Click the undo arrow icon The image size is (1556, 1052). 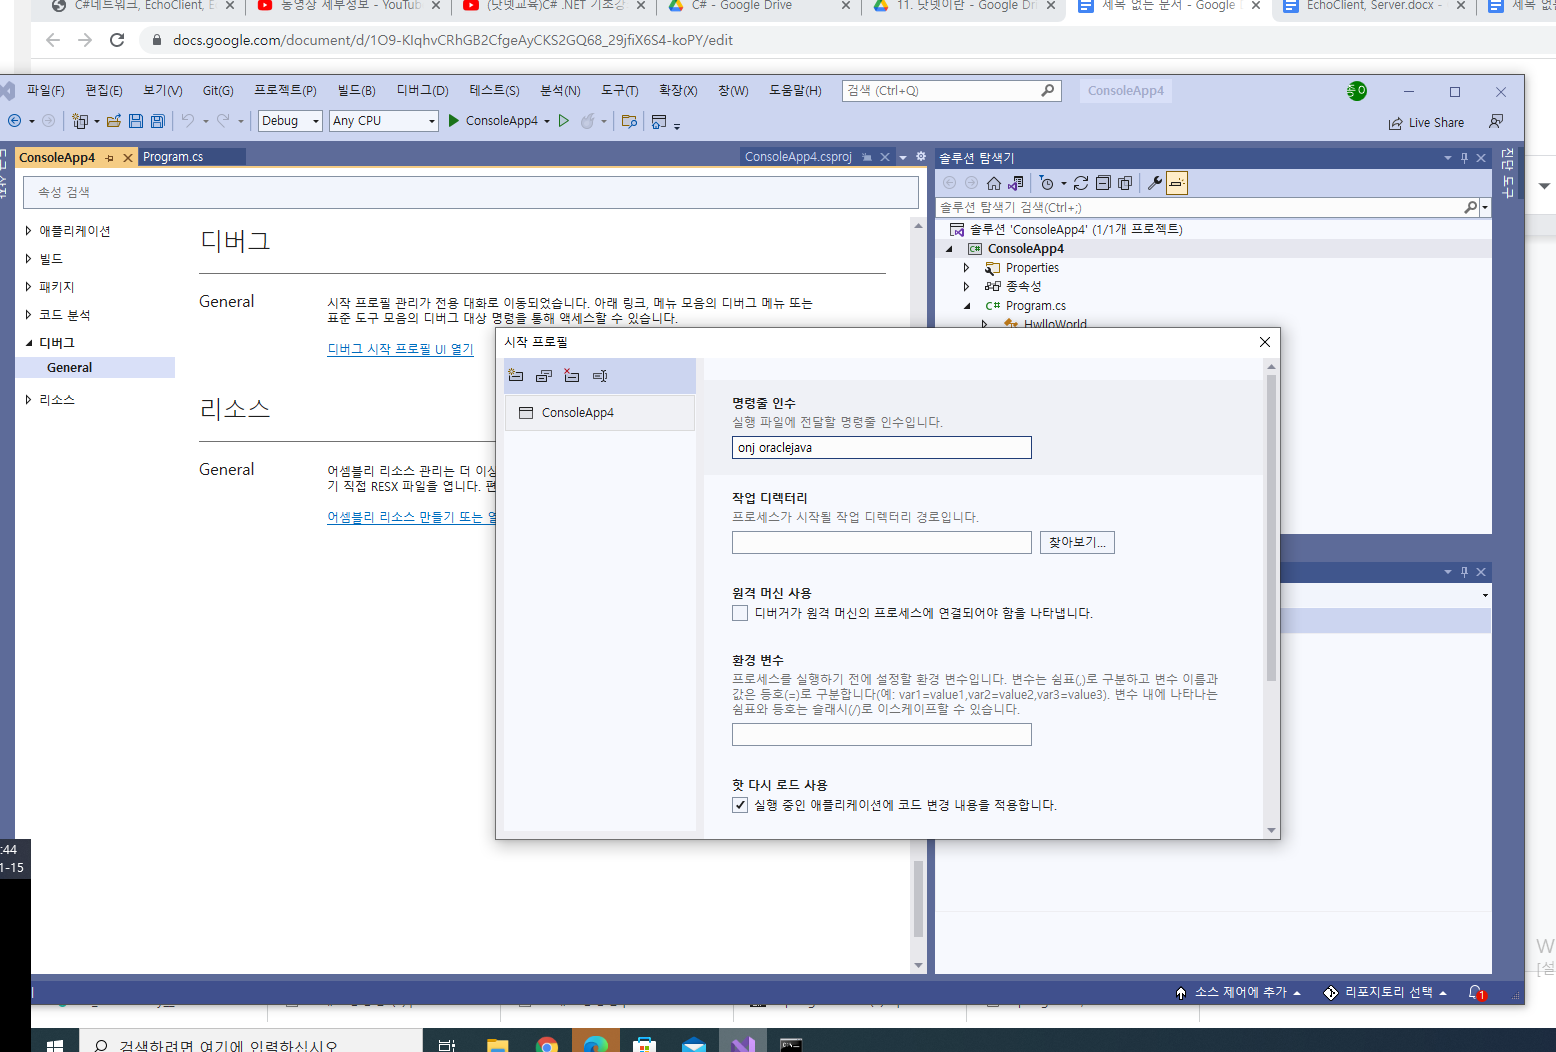(x=187, y=121)
